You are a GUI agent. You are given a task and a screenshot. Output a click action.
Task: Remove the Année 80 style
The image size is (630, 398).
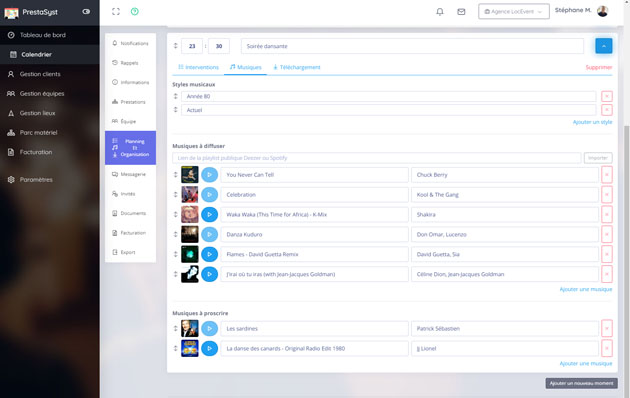(607, 96)
